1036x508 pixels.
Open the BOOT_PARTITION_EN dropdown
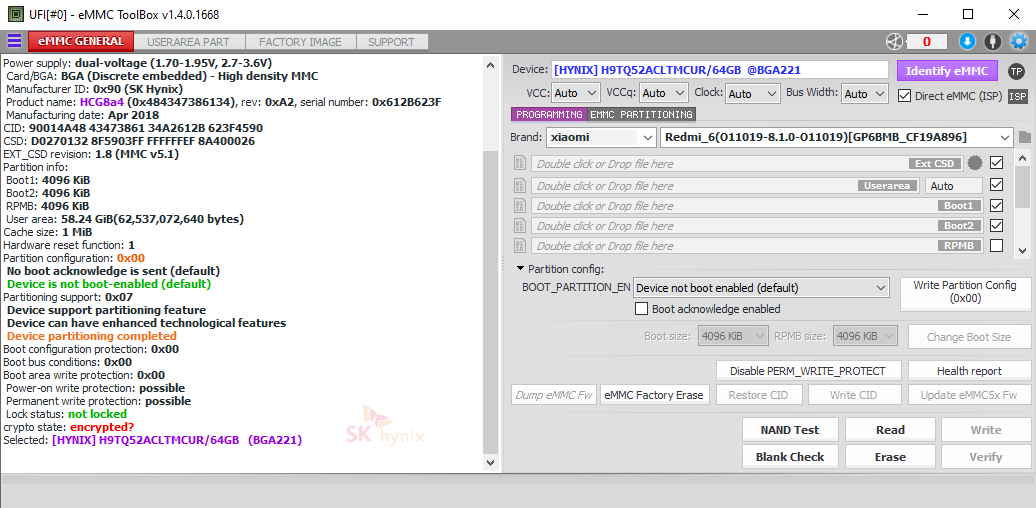click(x=761, y=288)
